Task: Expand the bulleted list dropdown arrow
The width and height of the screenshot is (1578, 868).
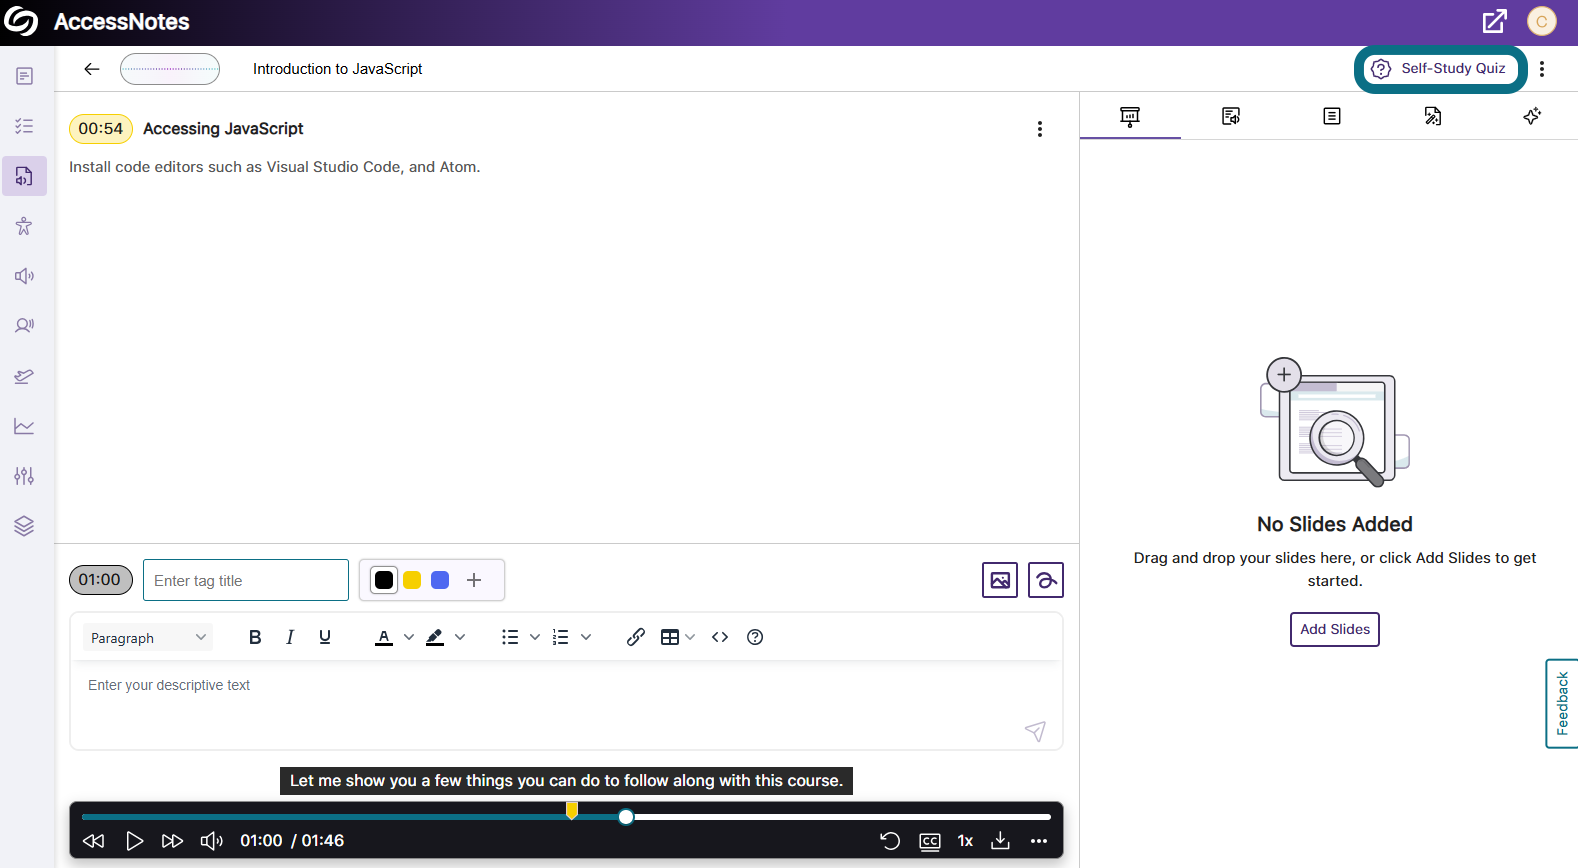Action: tap(535, 637)
